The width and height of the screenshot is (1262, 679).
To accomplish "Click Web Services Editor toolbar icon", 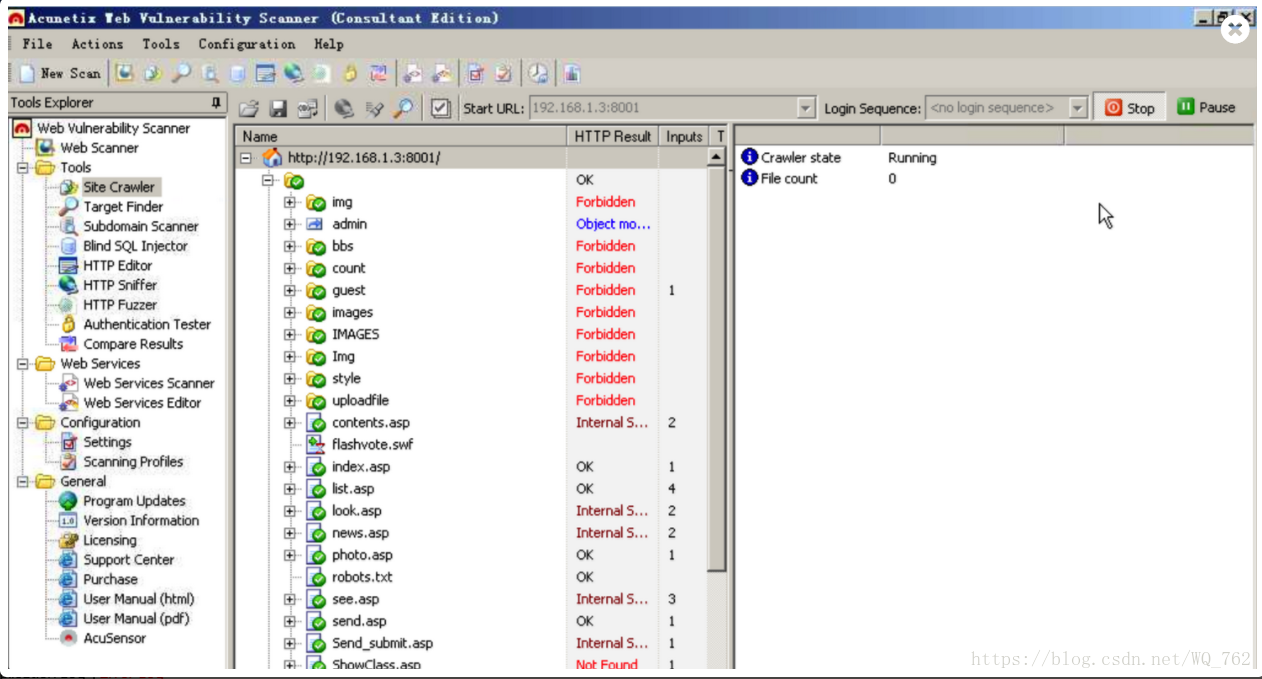I will [441, 73].
